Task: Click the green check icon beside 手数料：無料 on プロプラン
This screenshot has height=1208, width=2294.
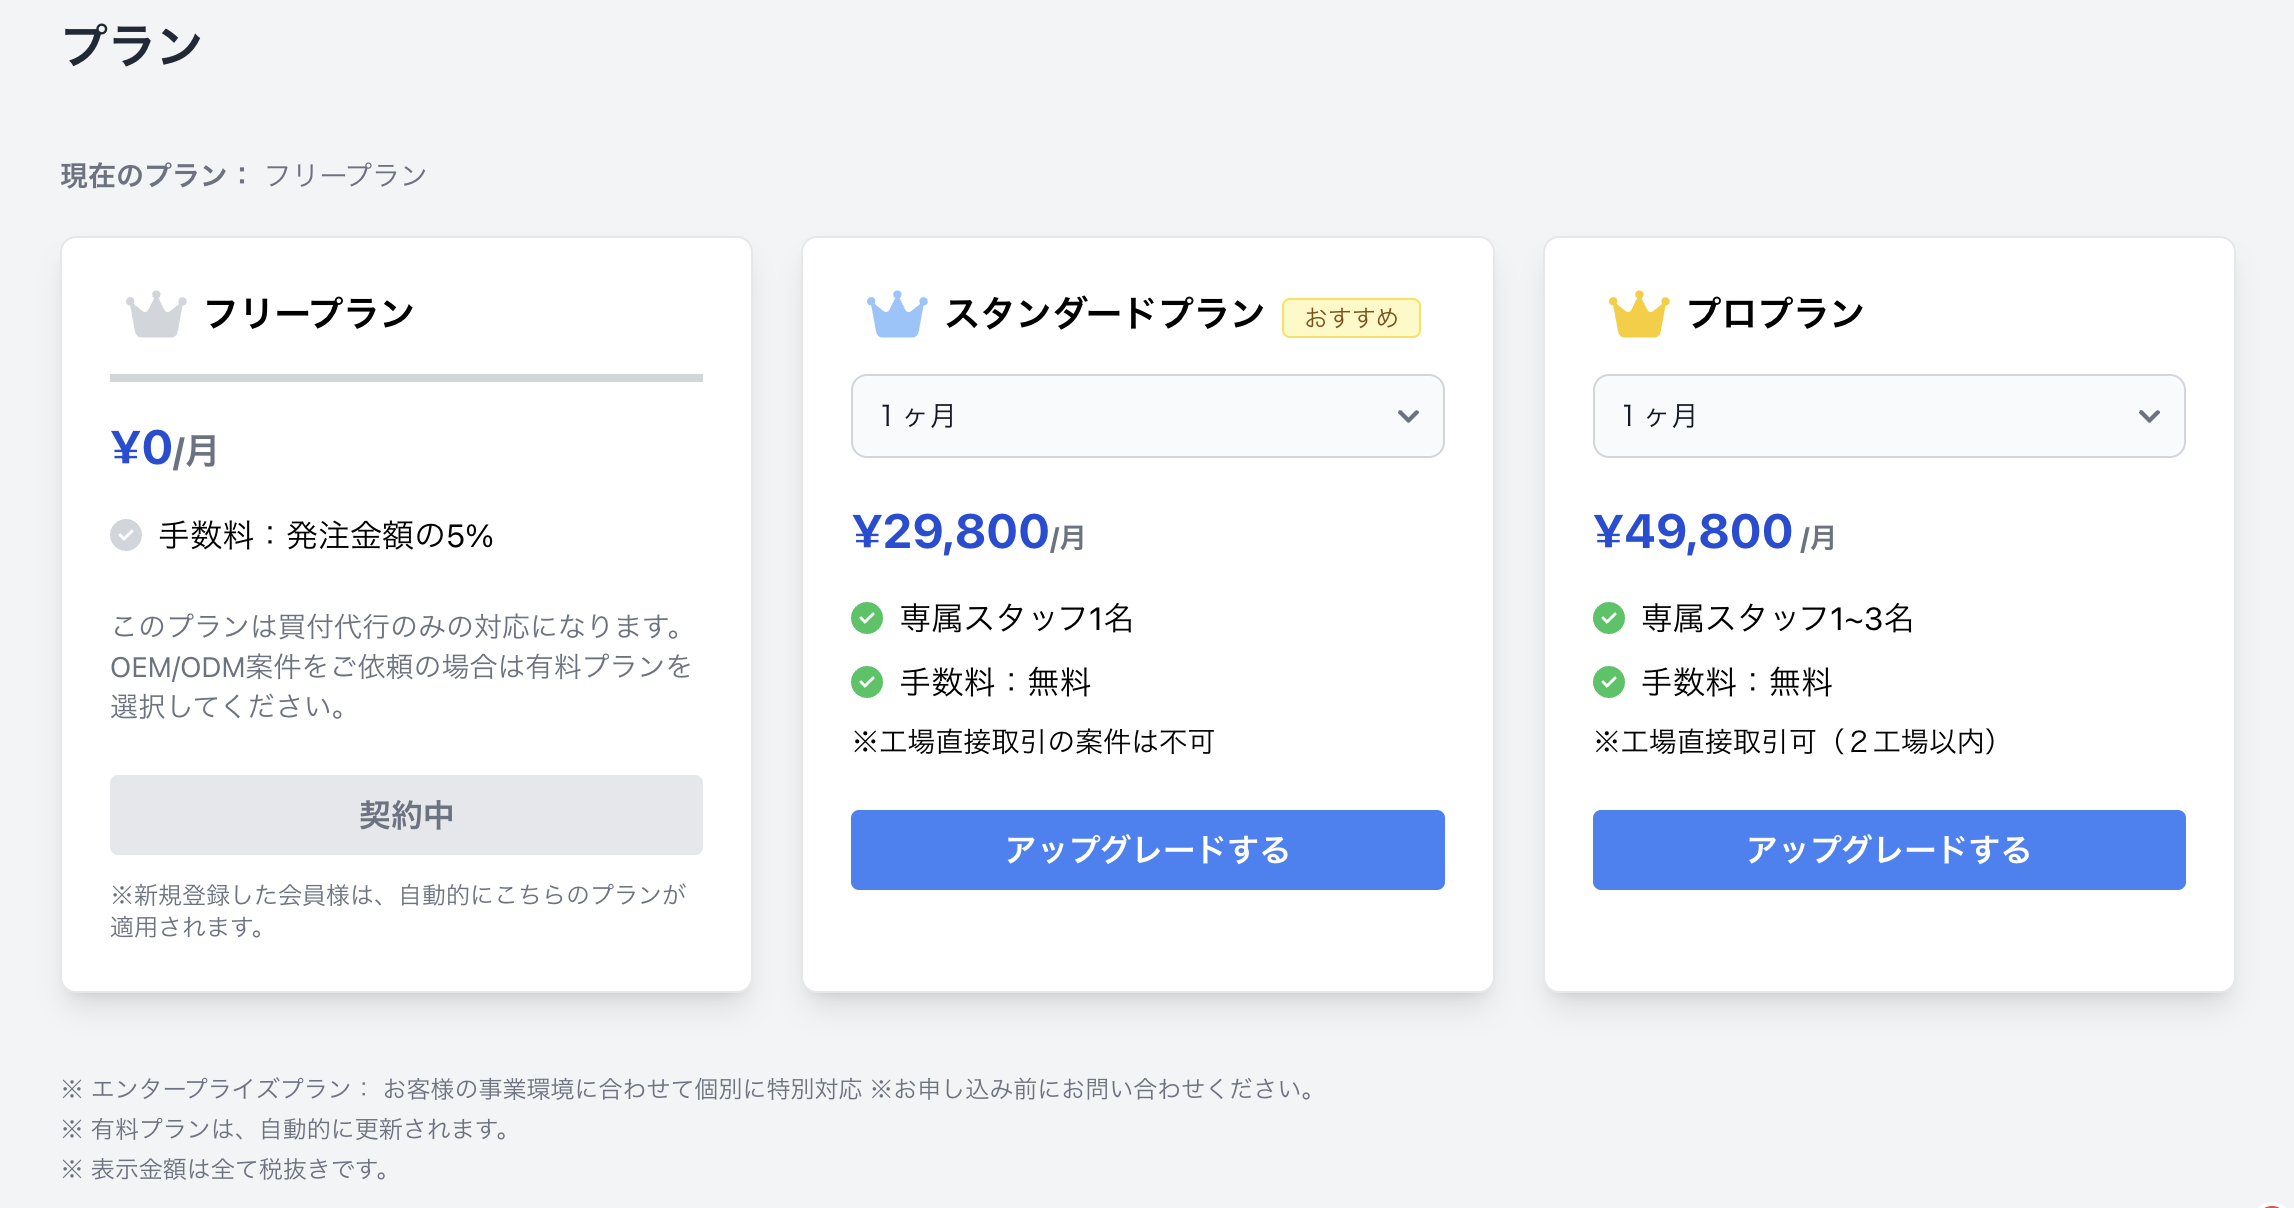Action: 1610,683
